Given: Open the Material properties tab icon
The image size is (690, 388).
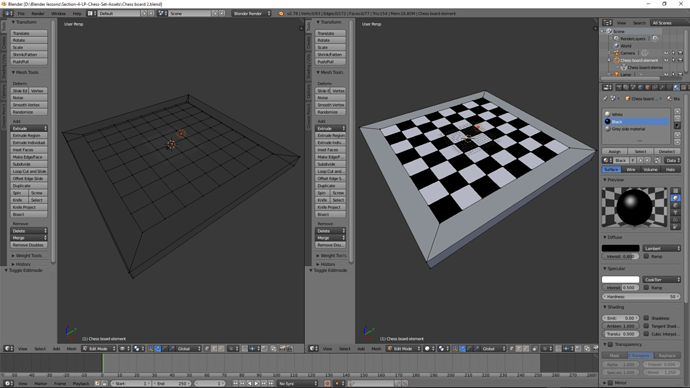Looking at the screenshot, I should coord(676,88).
